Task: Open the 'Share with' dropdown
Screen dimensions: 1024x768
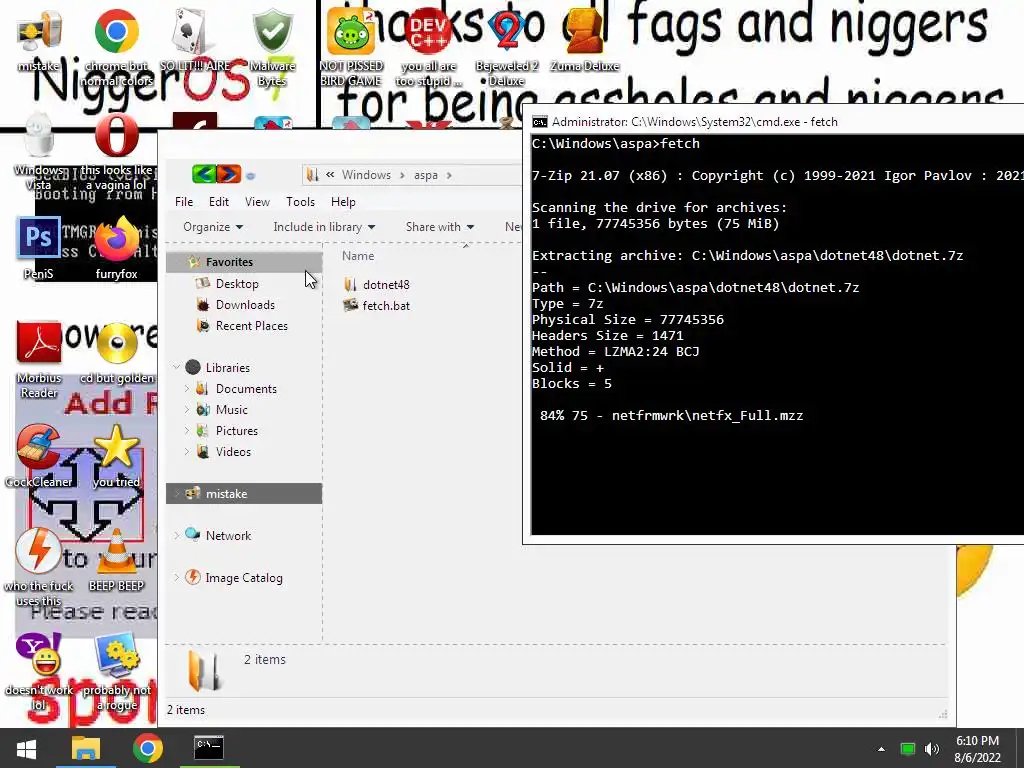Action: point(440,227)
